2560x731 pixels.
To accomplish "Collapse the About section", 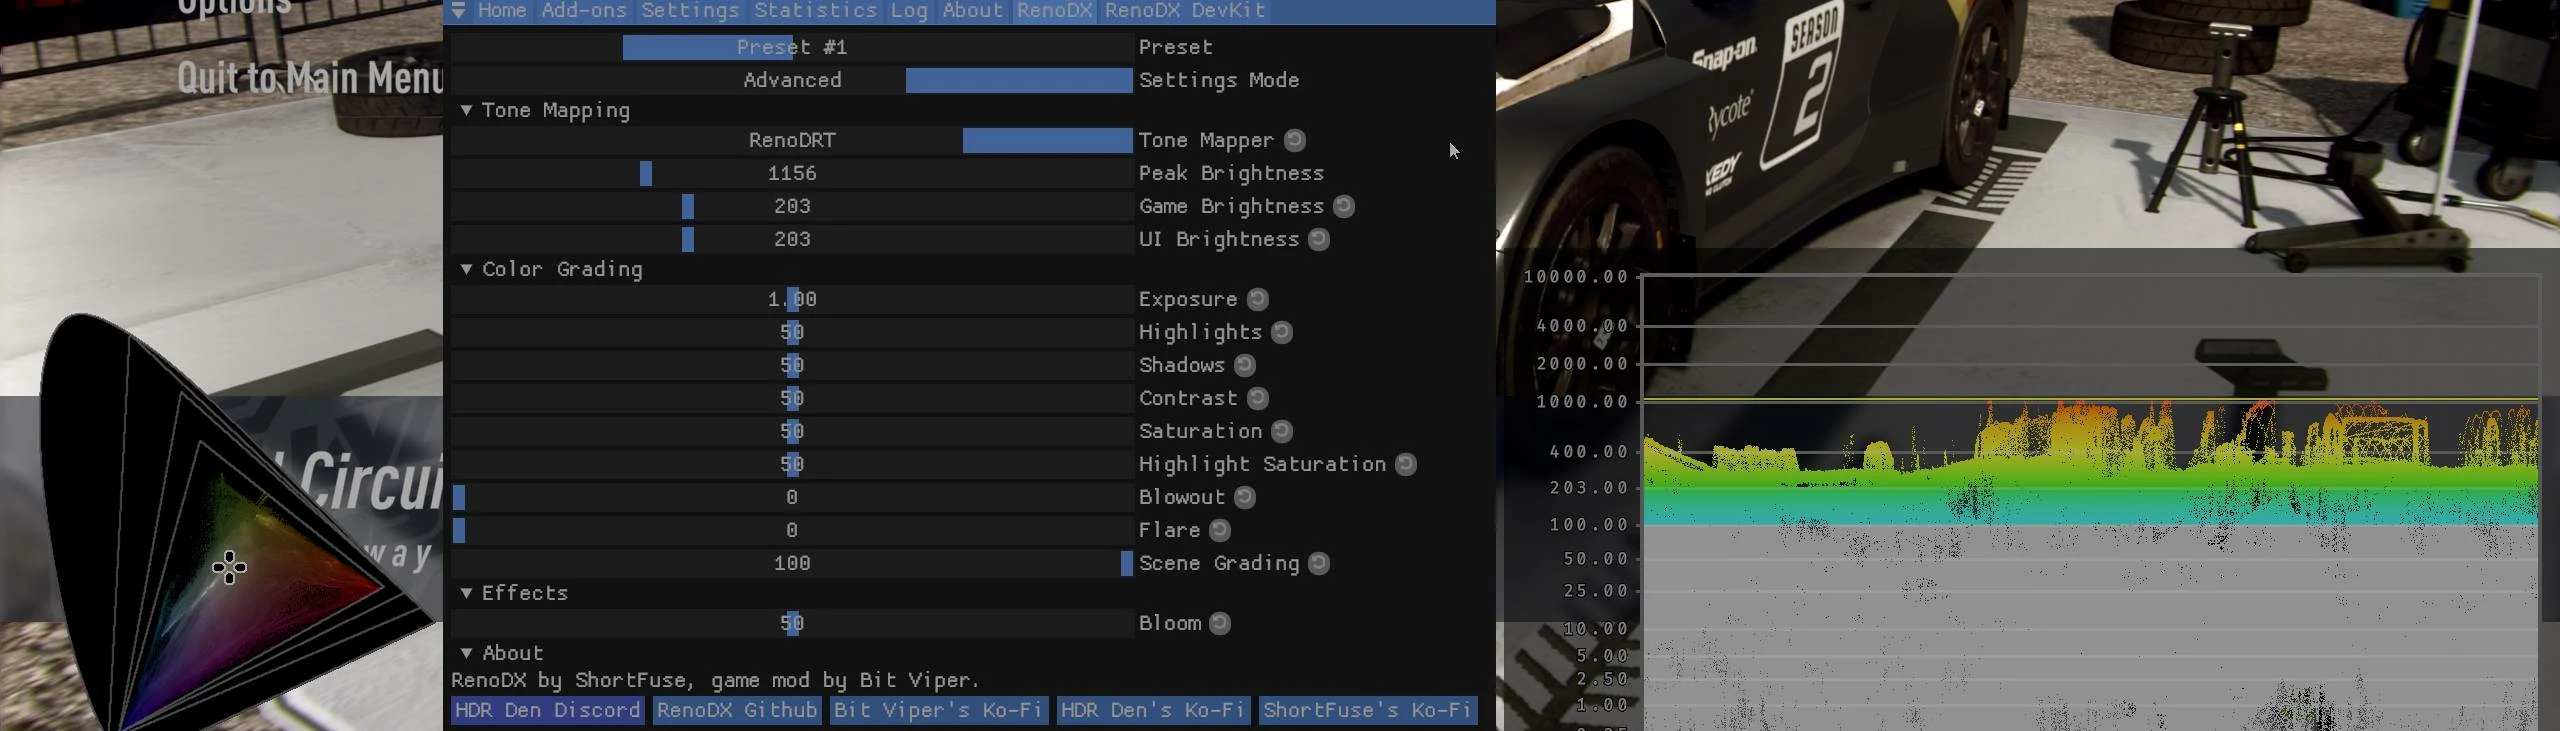I will (x=466, y=653).
